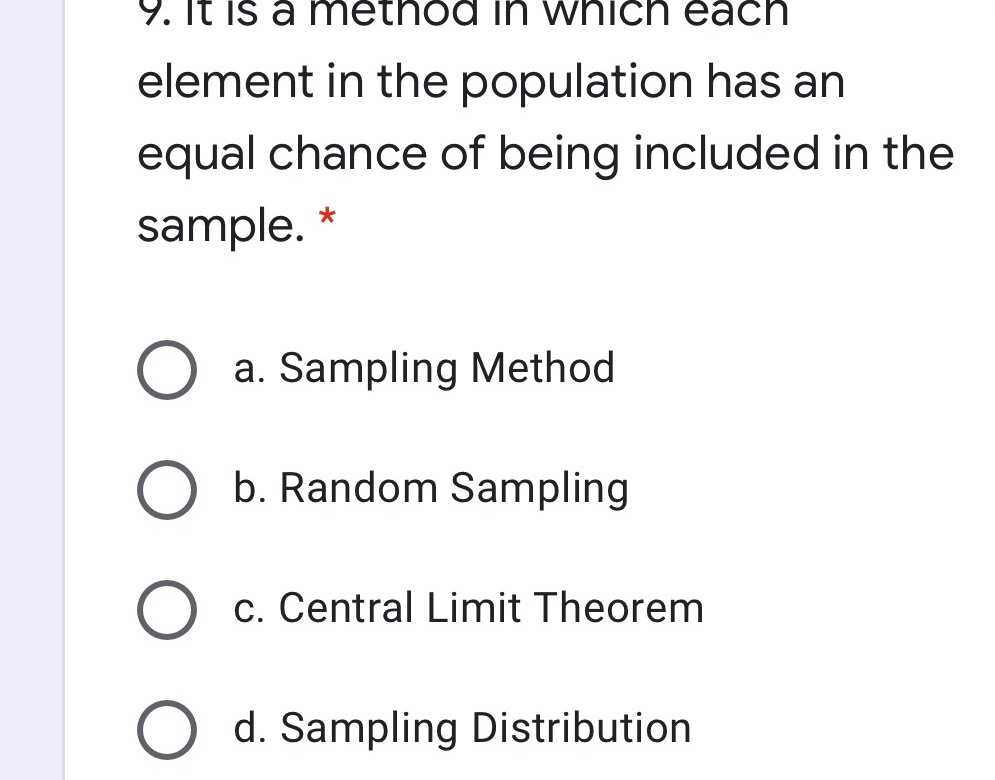
Task: Select radio button for option b
Action: pos(166,489)
